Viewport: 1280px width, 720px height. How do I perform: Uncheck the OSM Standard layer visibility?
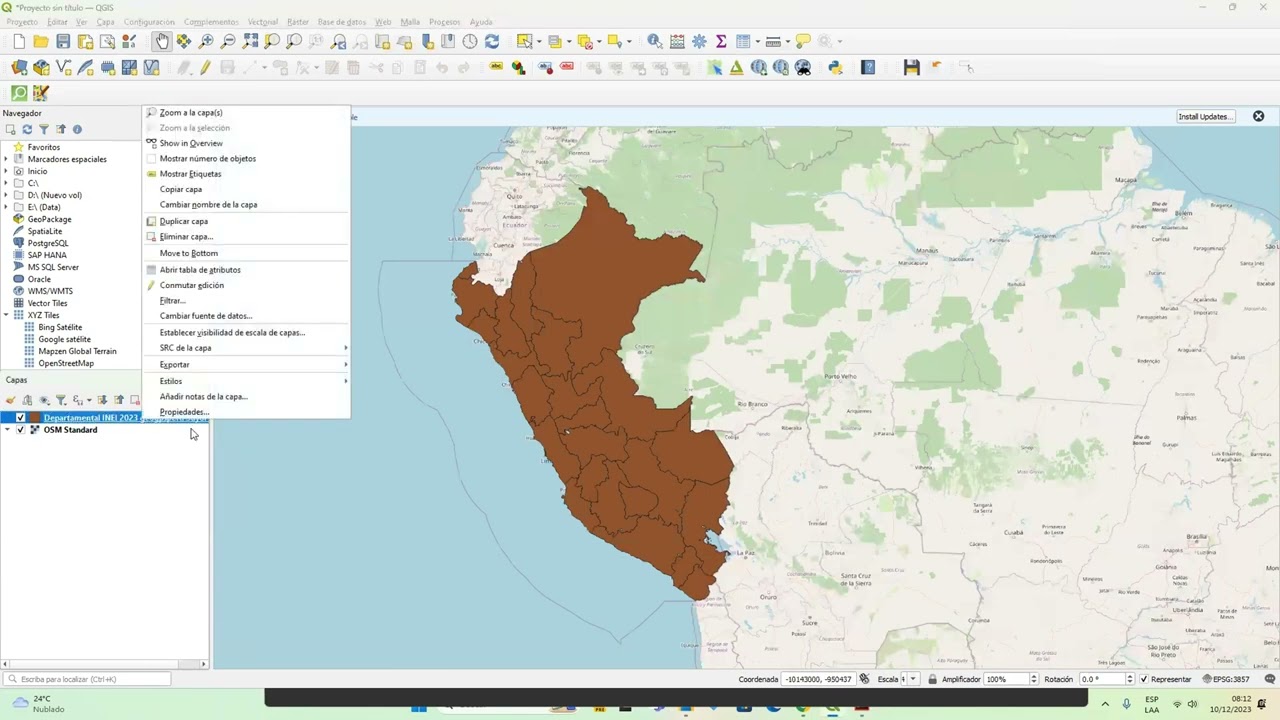coord(20,430)
